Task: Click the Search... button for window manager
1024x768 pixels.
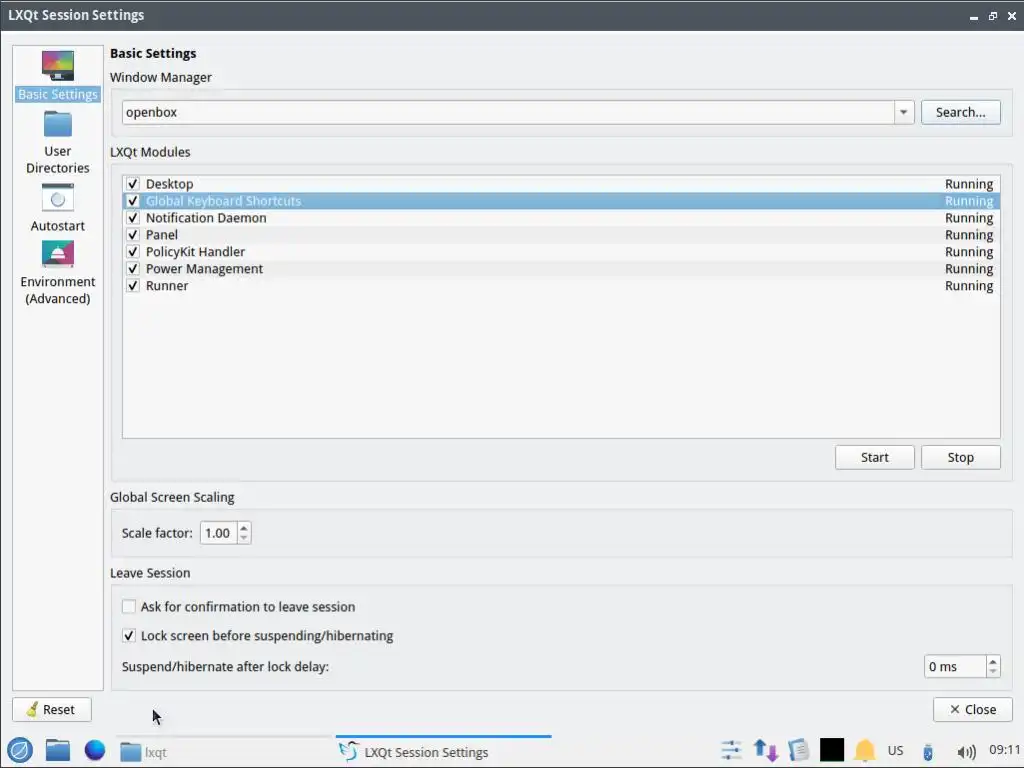Action: tap(961, 112)
